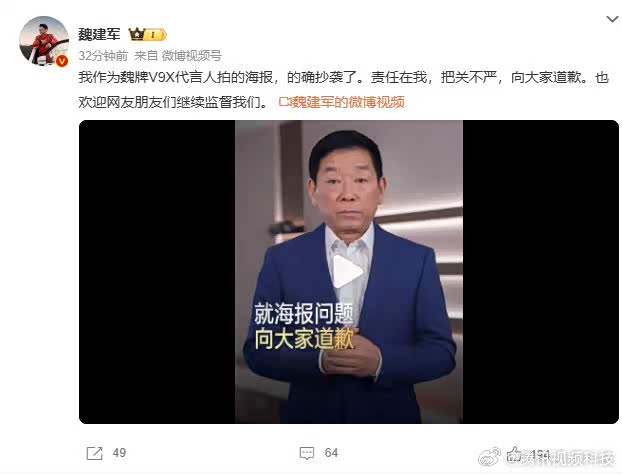Open the profile avatar of 魏建军
Viewport: 622px width, 474px height.
pyautogui.click(x=44, y=41)
